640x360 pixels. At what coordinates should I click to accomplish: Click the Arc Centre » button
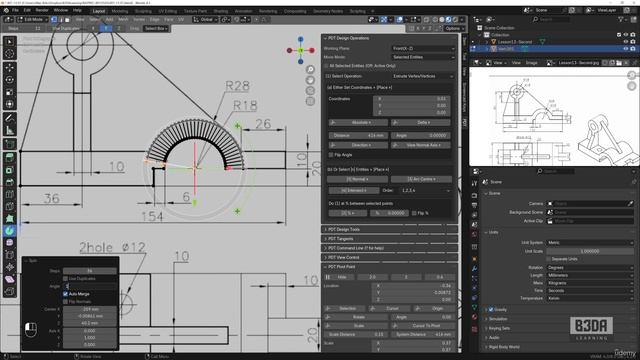(x=421, y=179)
